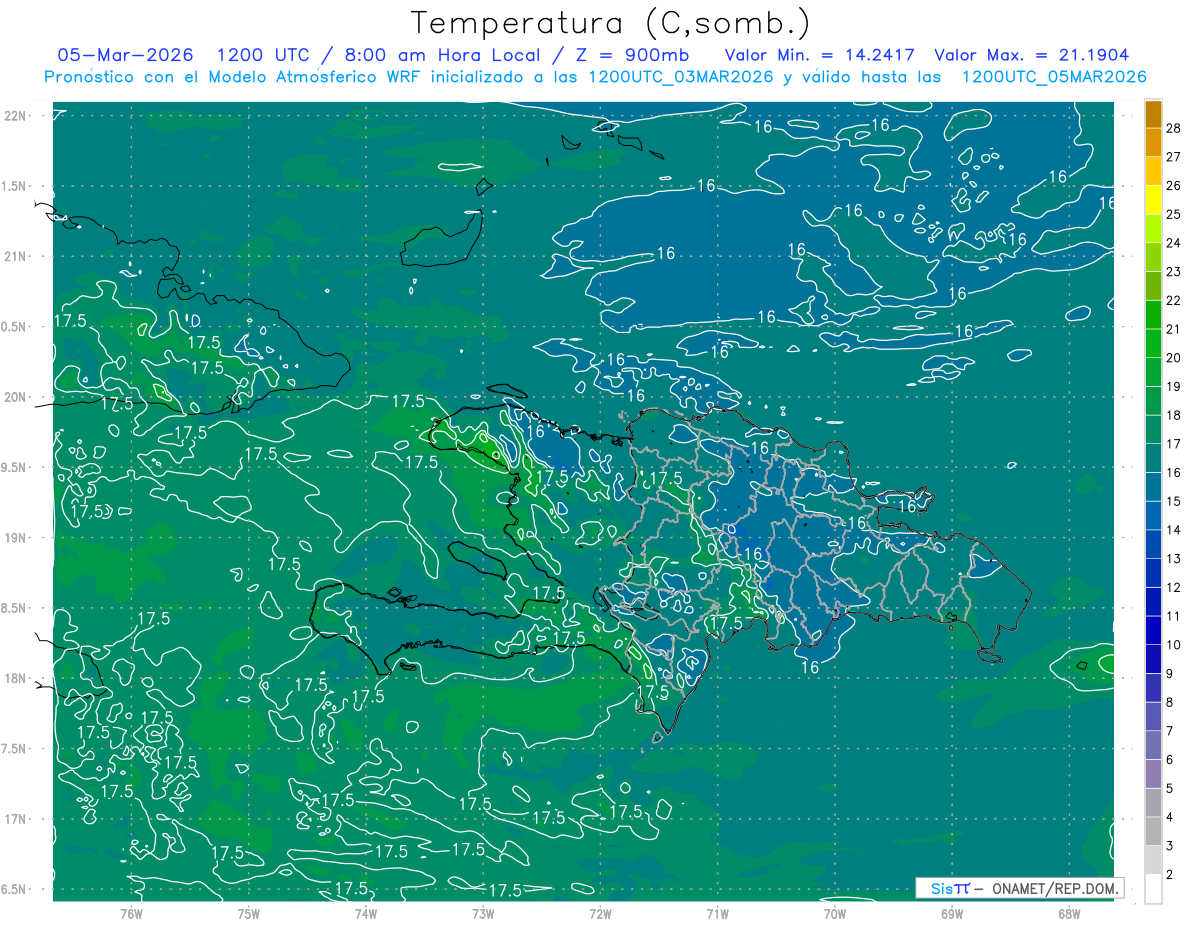Click the "74W" longitude axis label

click(365, 913)
